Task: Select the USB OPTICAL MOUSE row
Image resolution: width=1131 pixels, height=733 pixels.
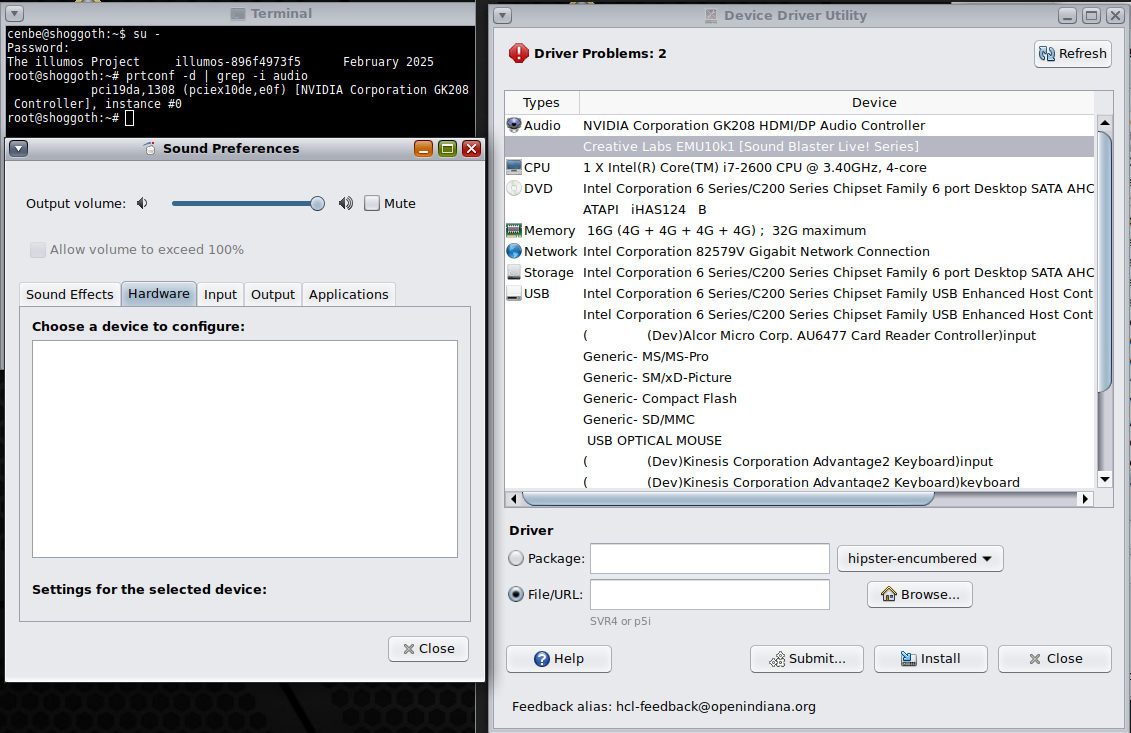Action: click(799, 440)
